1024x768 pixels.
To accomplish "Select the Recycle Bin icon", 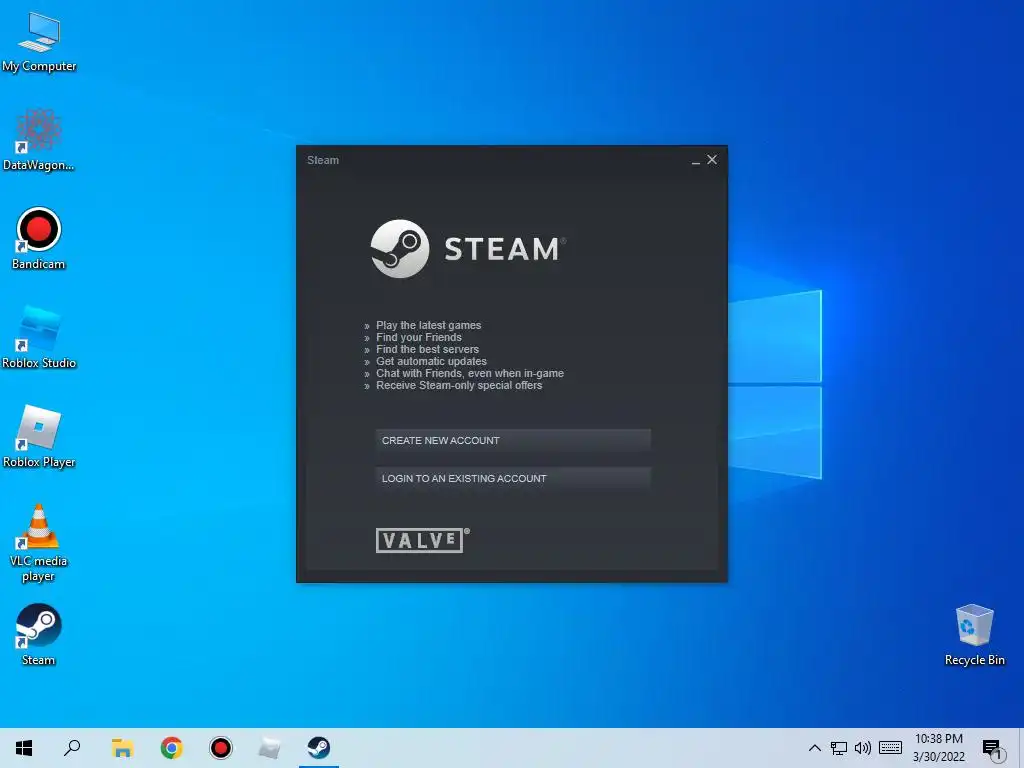I will click(x=974, y=635).
